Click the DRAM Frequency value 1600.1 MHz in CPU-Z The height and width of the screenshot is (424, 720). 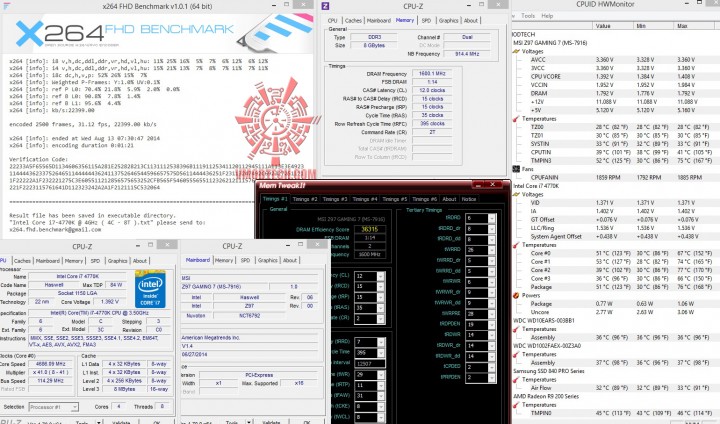(432, 73)
